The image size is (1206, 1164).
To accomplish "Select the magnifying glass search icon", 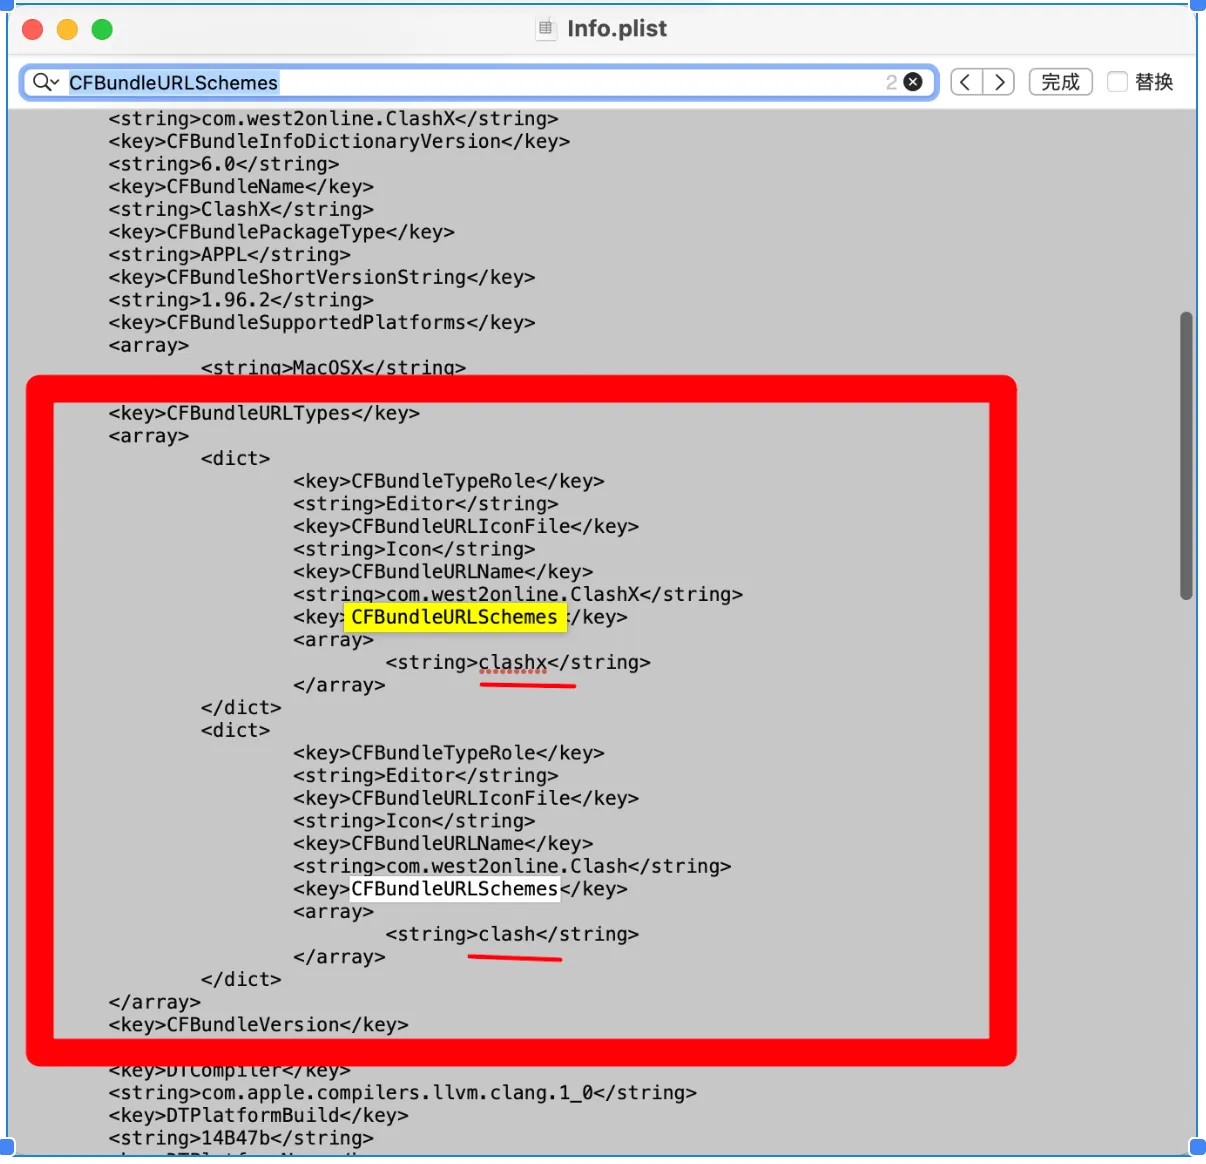I will (39, 82).
